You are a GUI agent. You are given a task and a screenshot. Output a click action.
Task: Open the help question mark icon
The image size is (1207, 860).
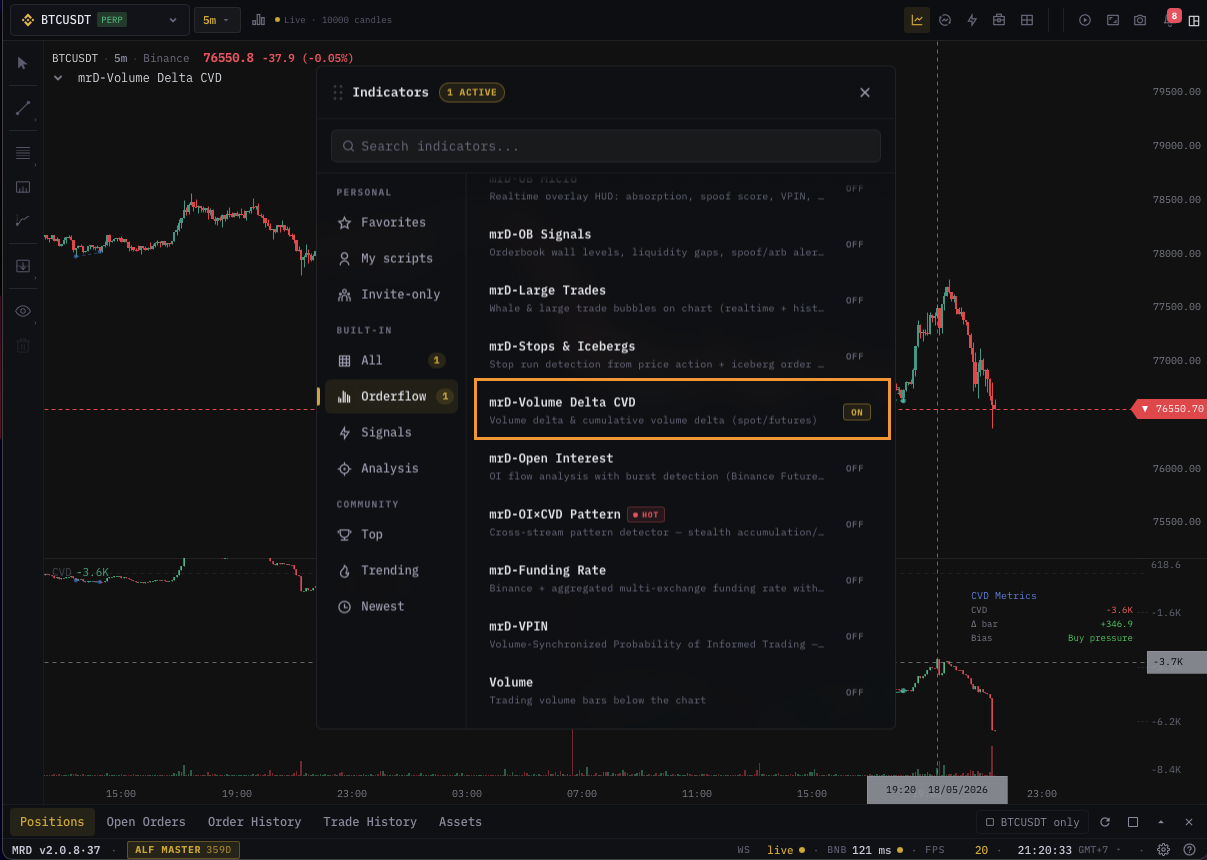[x=1189, y=850]
